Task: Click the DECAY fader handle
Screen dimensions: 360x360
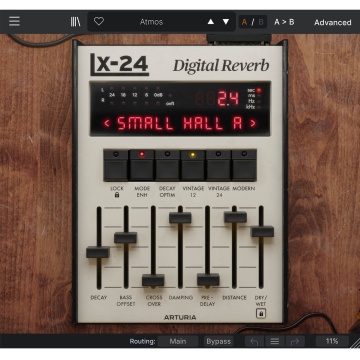Action: pos(98,252)
